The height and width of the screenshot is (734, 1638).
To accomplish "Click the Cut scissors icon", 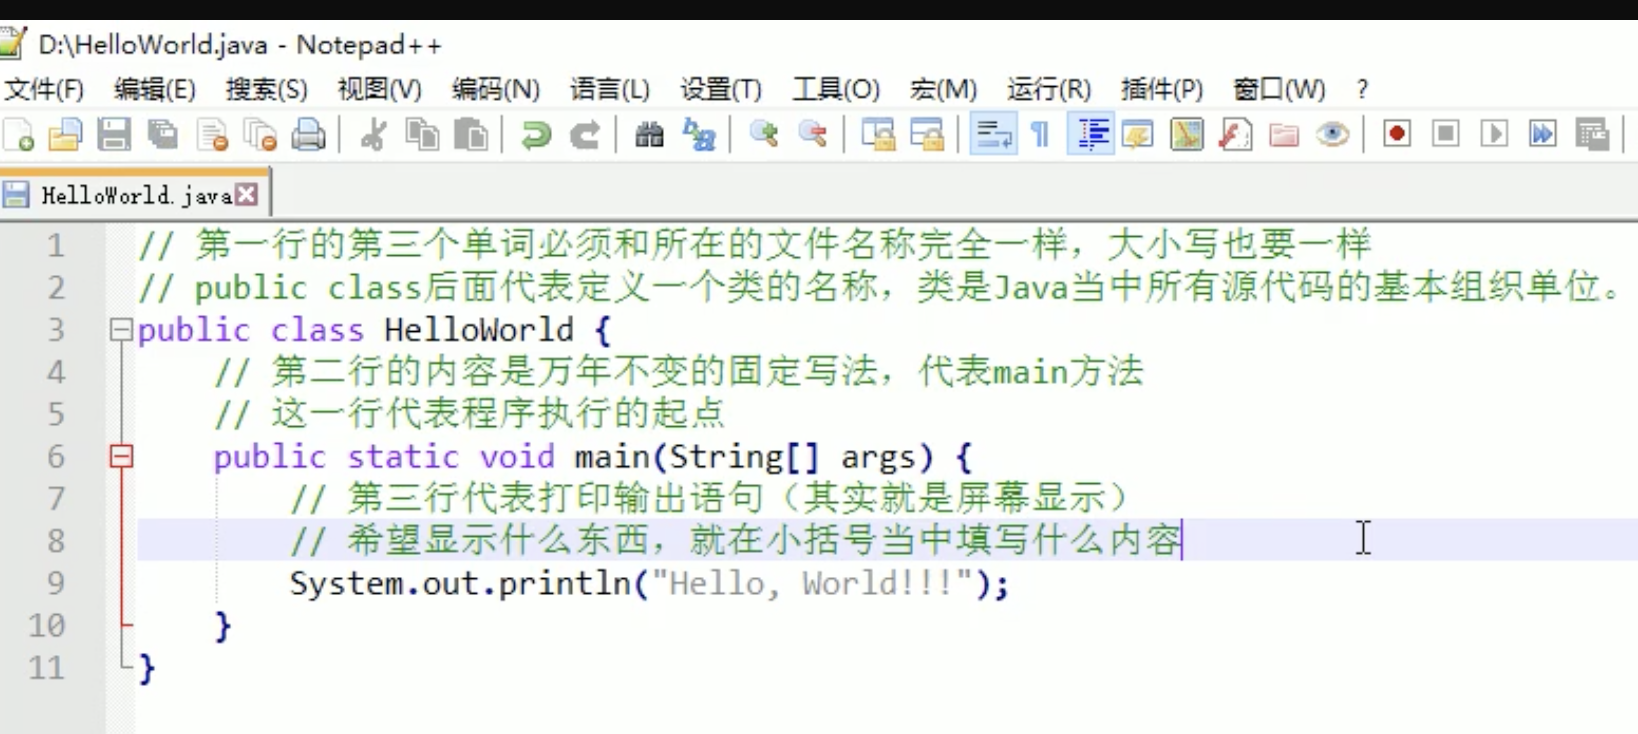I will (374, 134).
